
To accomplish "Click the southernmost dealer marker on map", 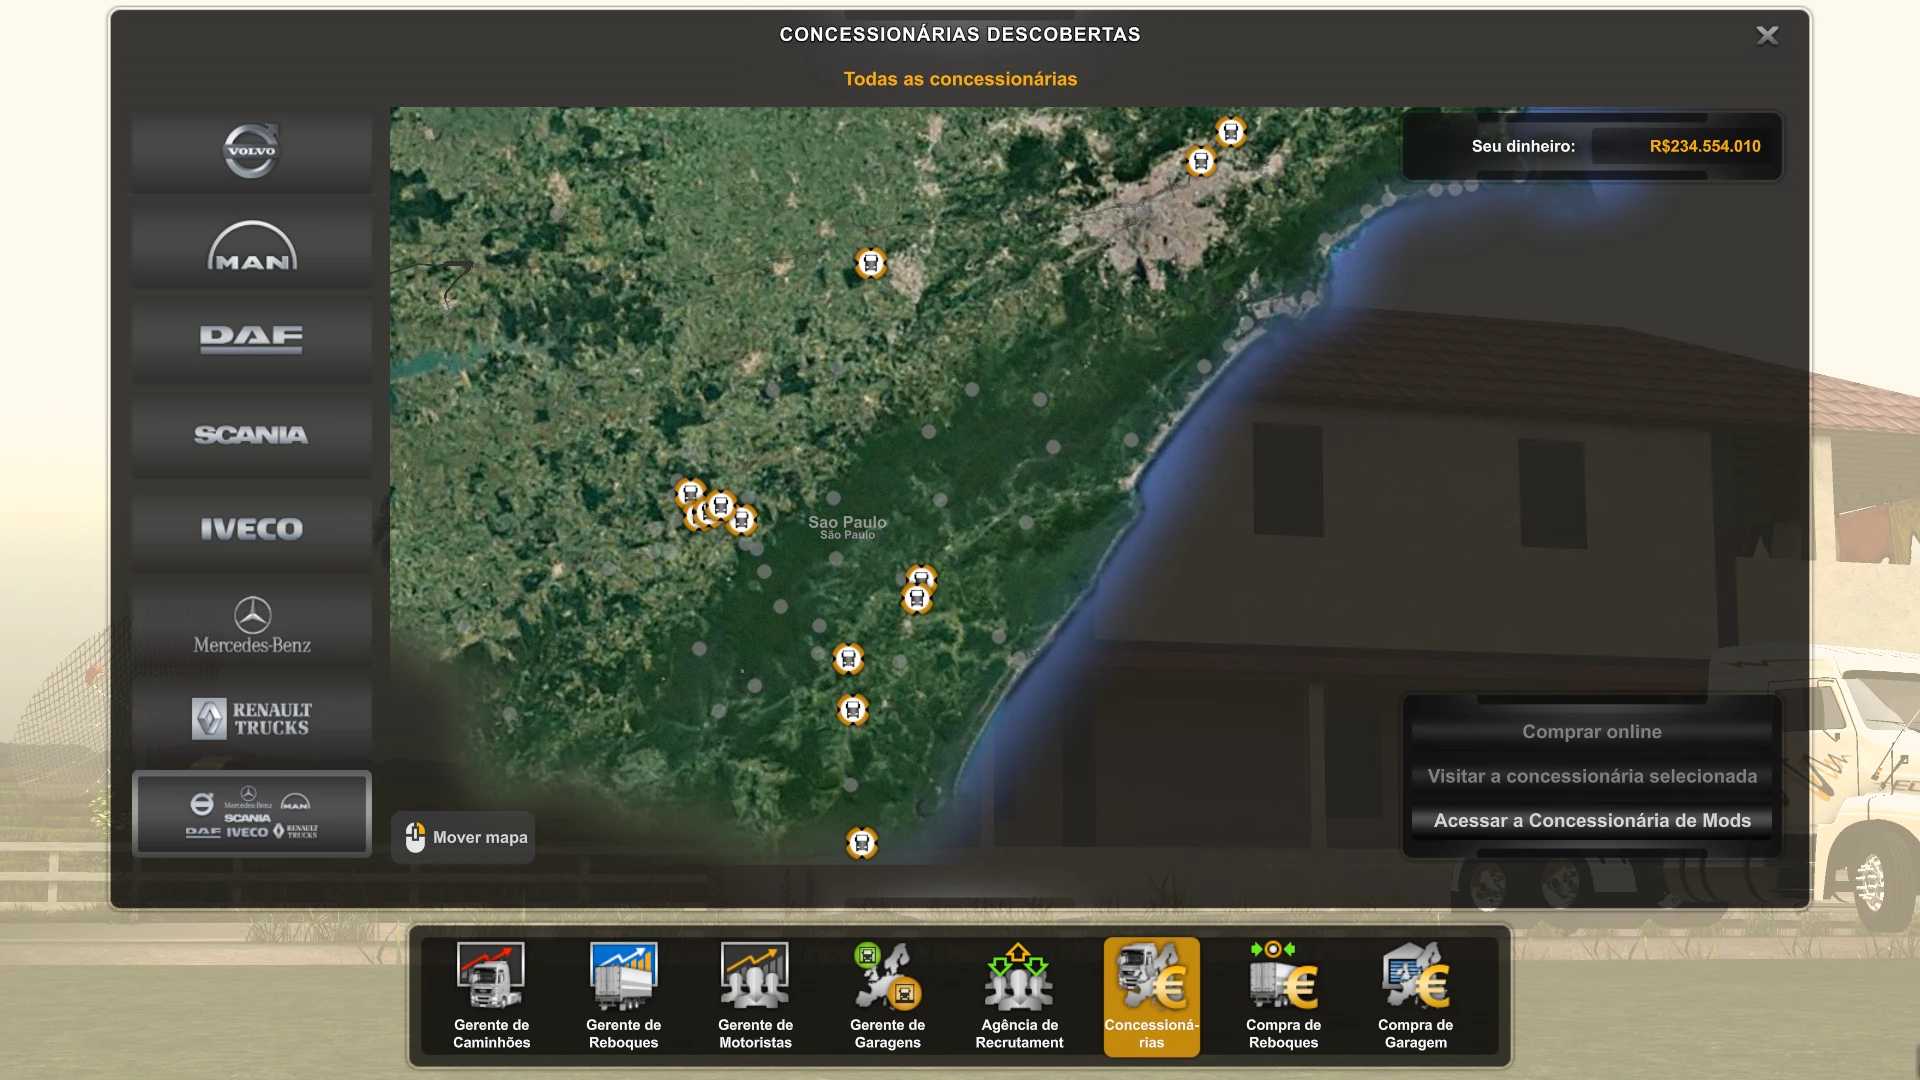I will [x=862, y=843].
